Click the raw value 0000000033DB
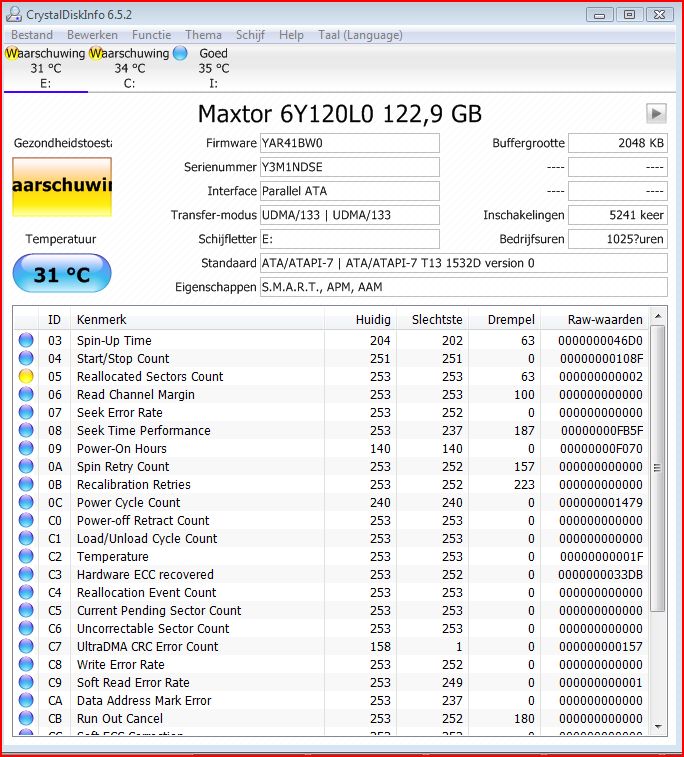 tap(600, 575)
